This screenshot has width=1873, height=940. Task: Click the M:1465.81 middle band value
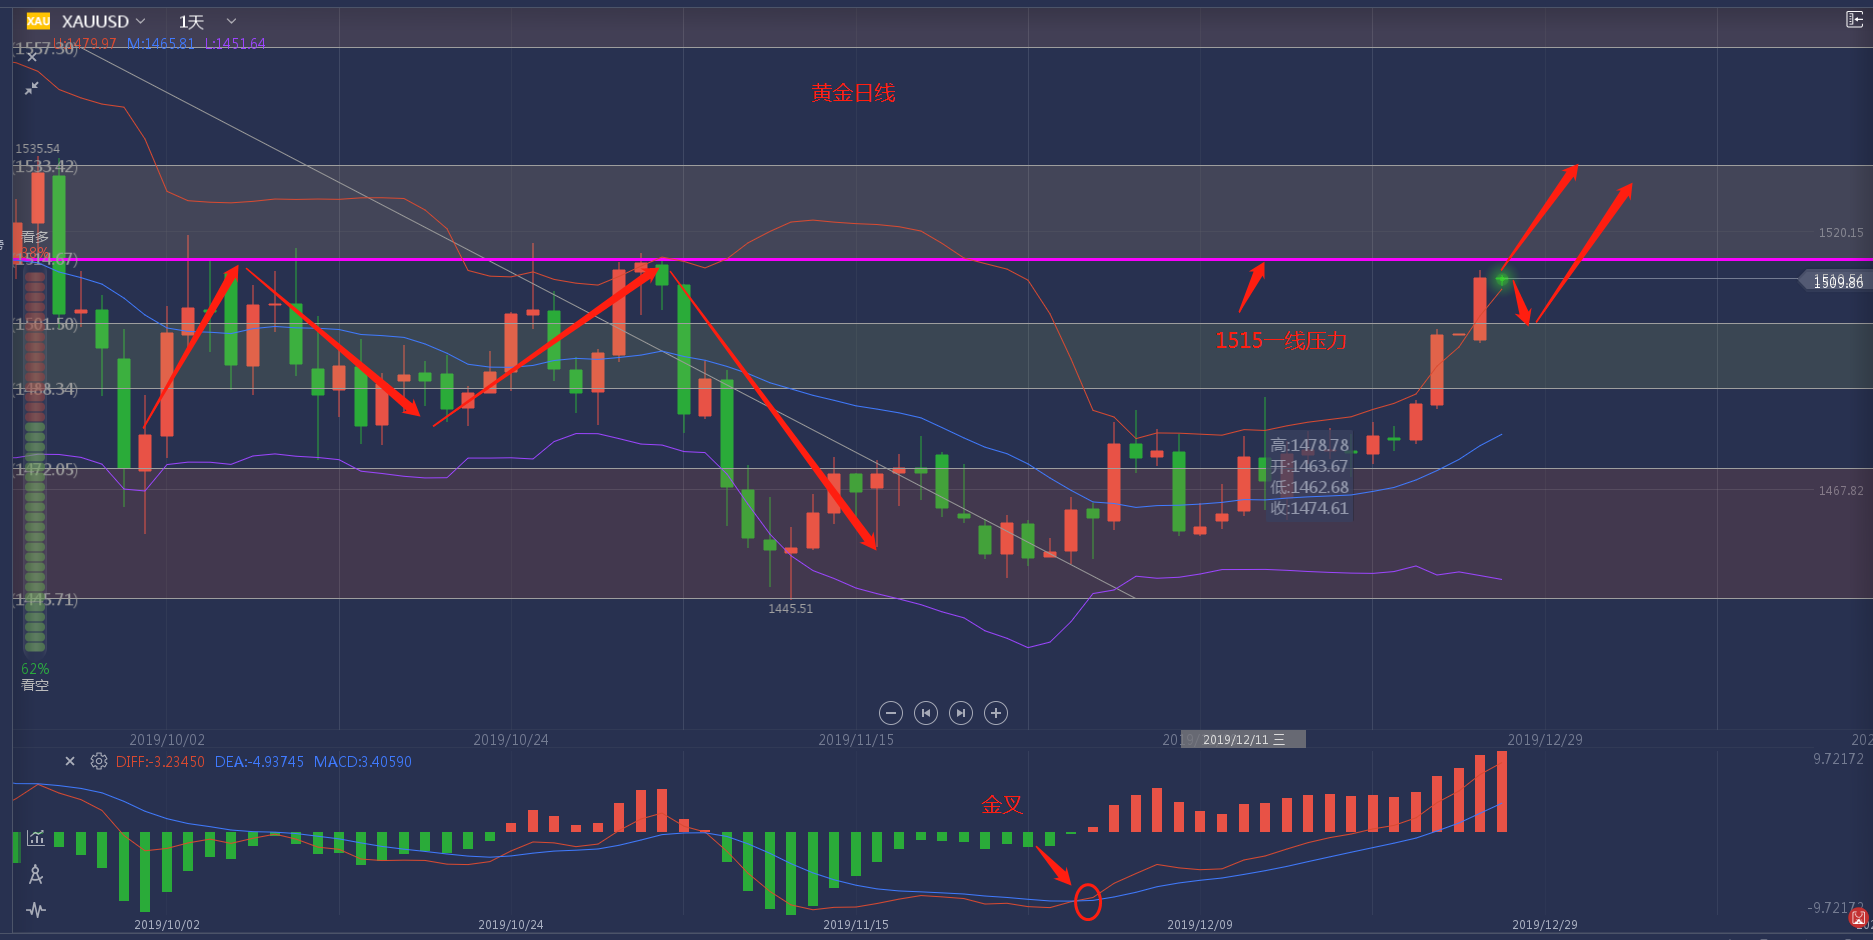click(x=160, y=44)
